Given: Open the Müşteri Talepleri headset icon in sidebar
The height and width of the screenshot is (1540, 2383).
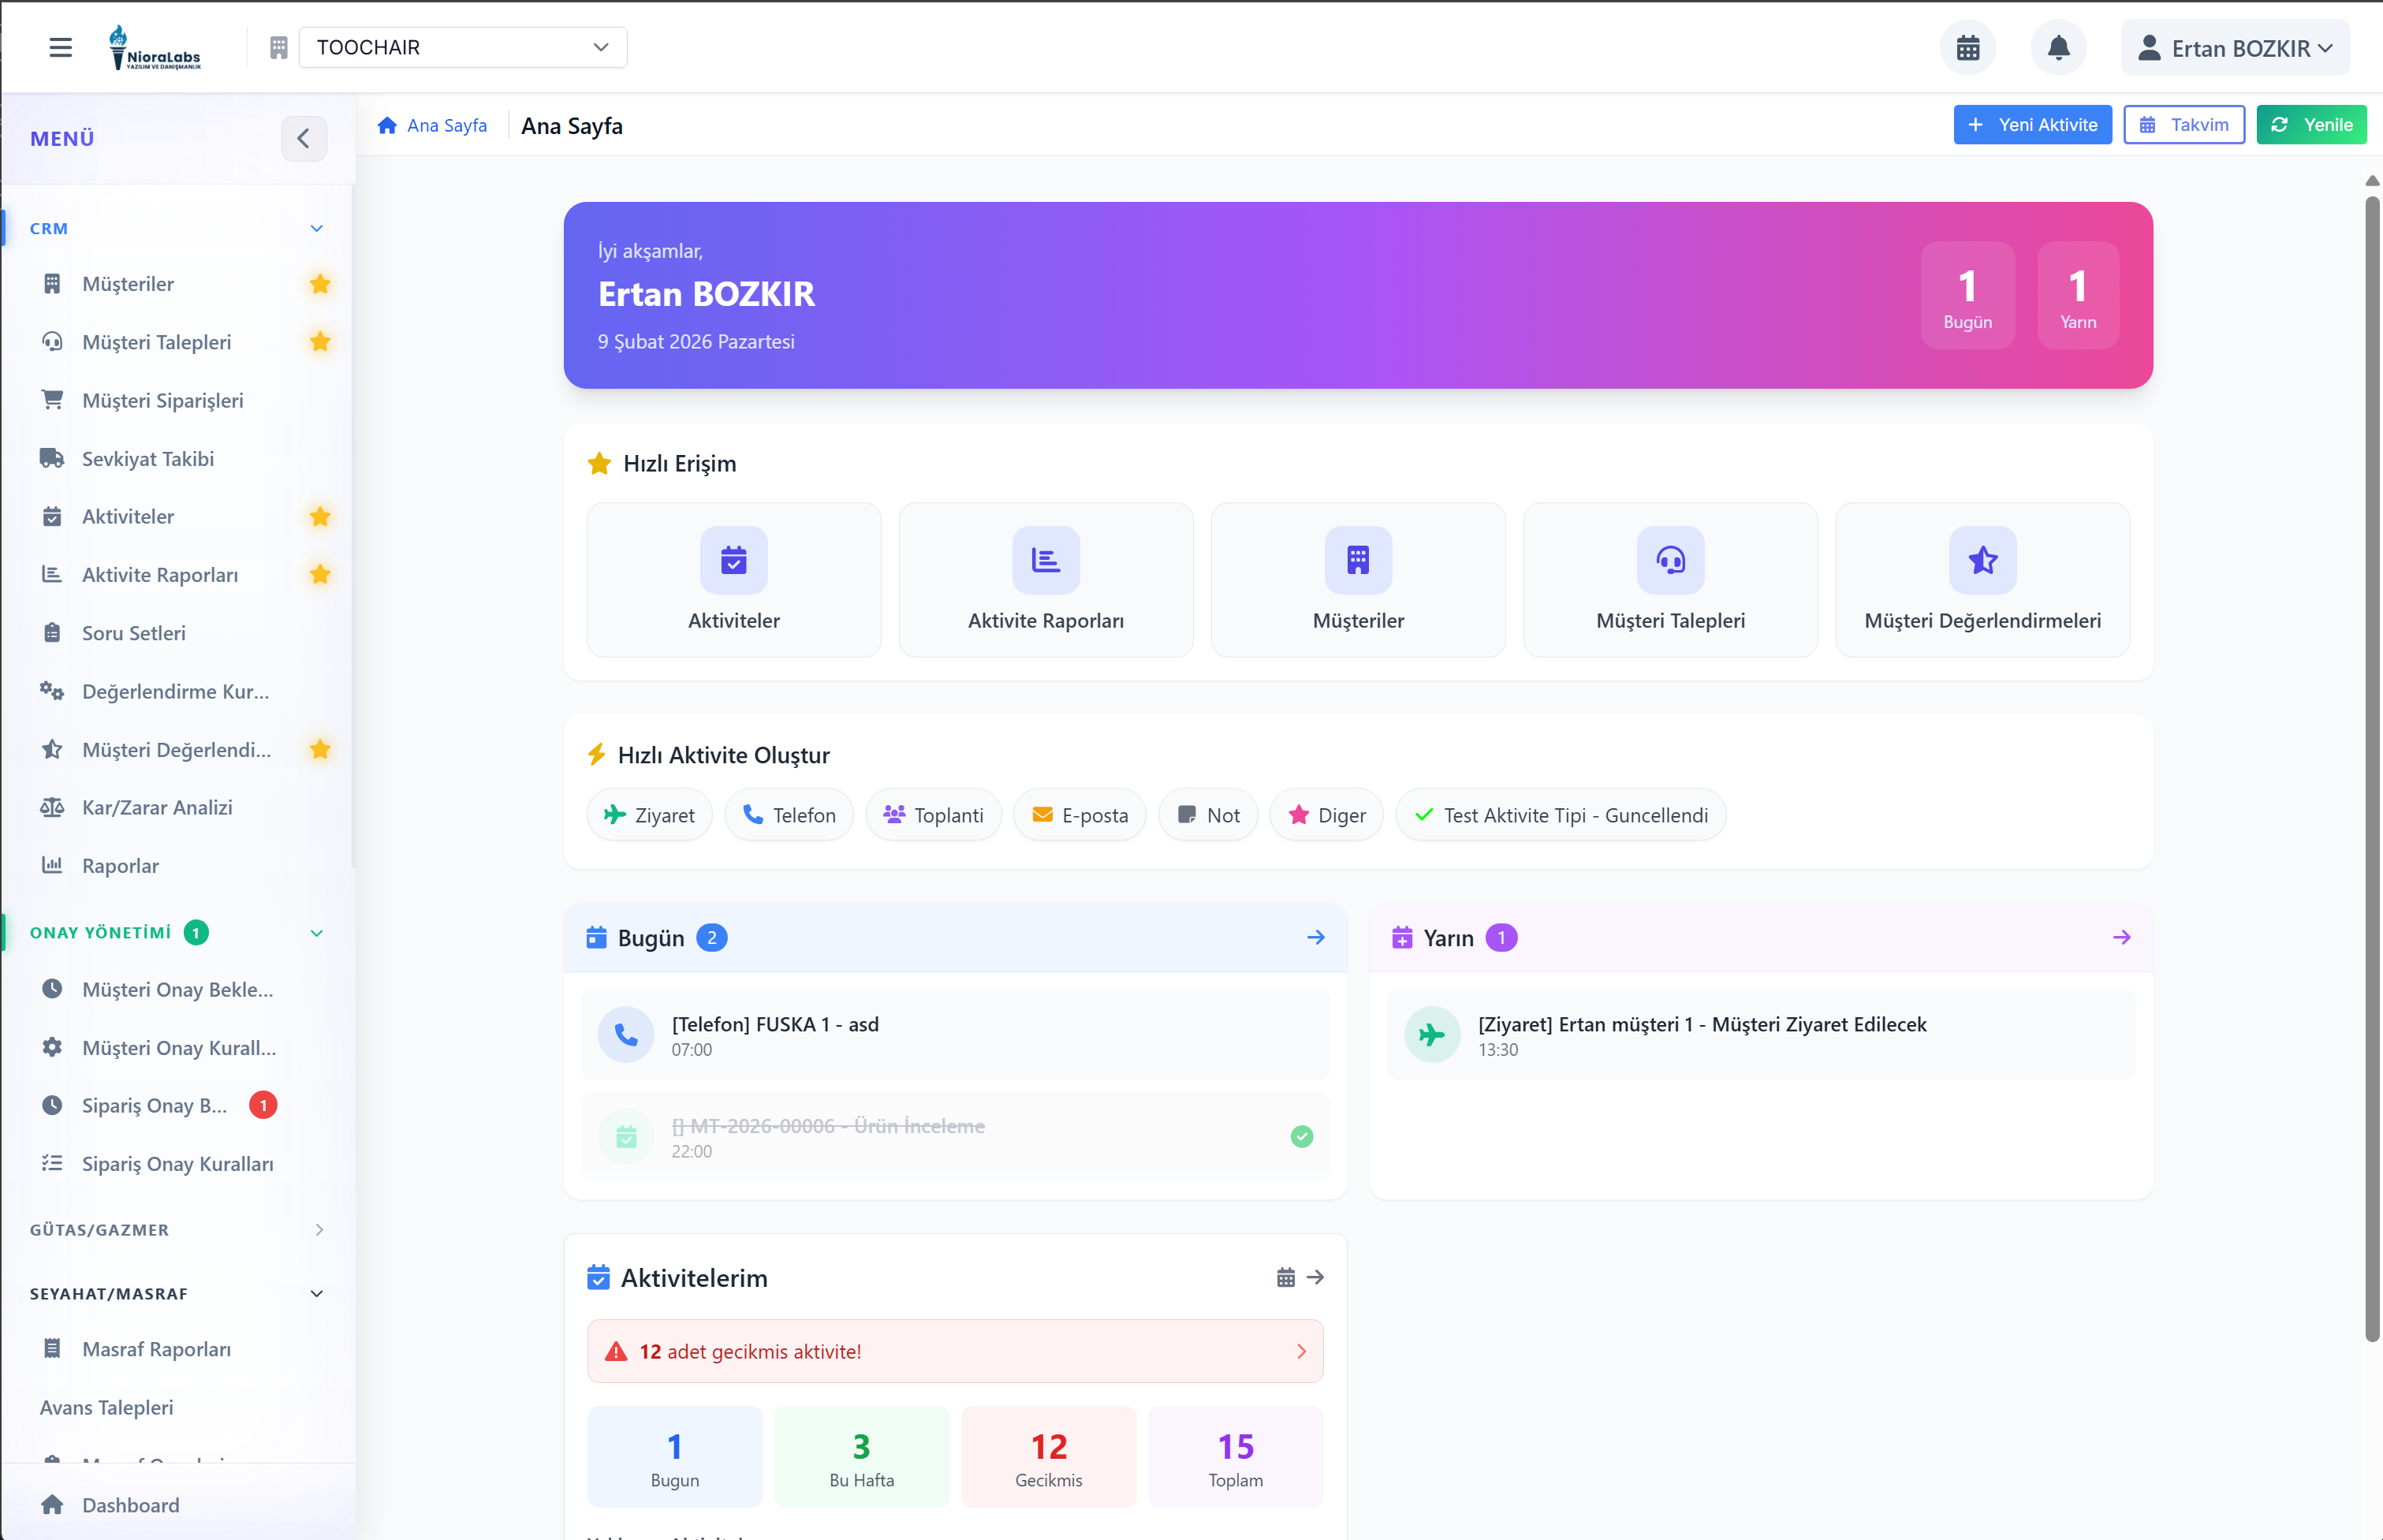Looking at the screenshot, I should click(52, 342).
